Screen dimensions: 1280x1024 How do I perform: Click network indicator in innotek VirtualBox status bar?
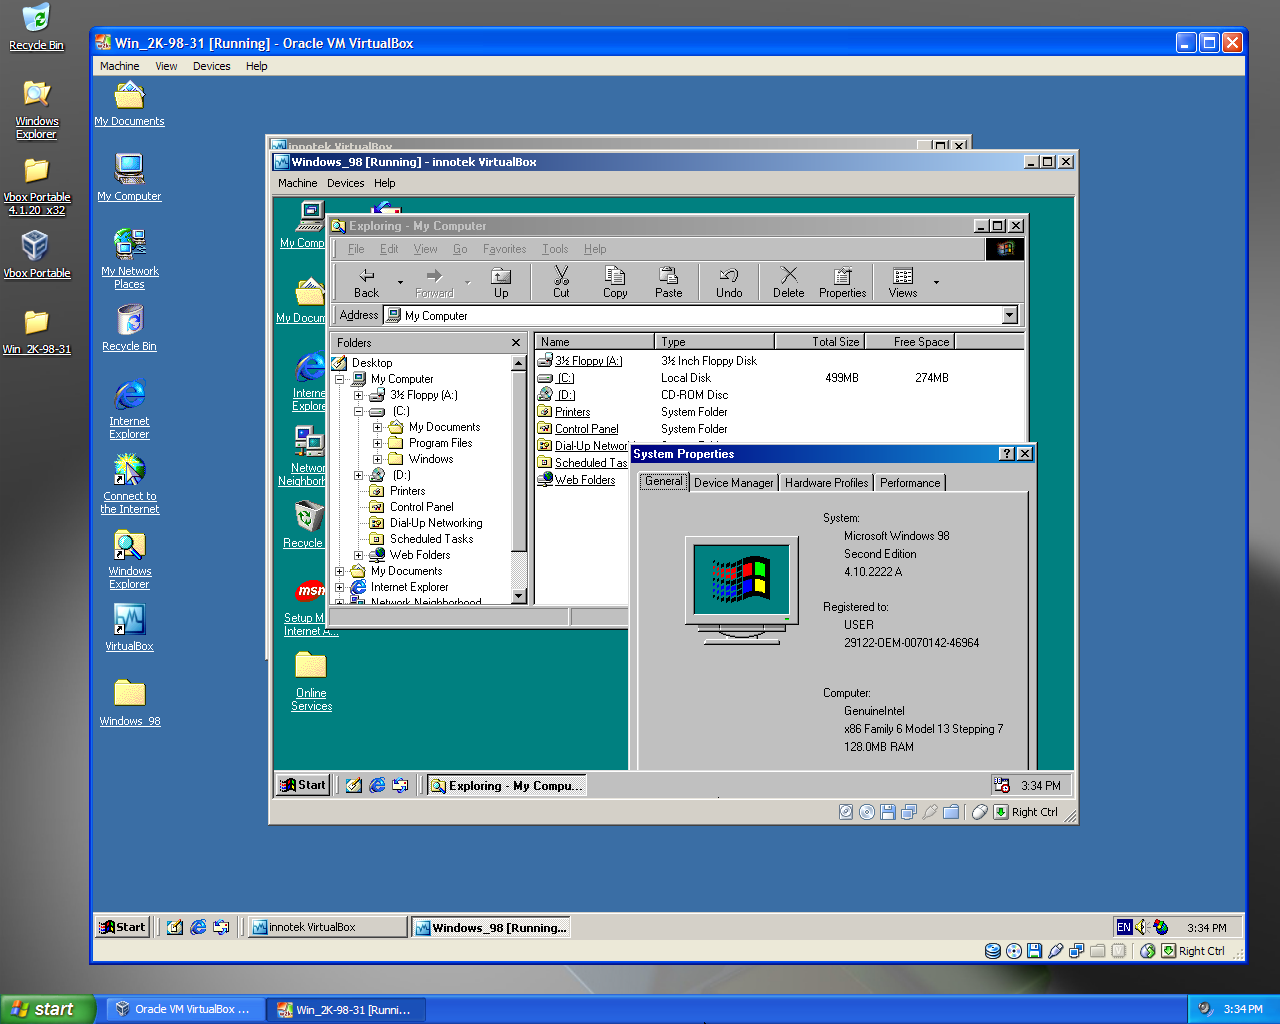(x=909, y=812)
